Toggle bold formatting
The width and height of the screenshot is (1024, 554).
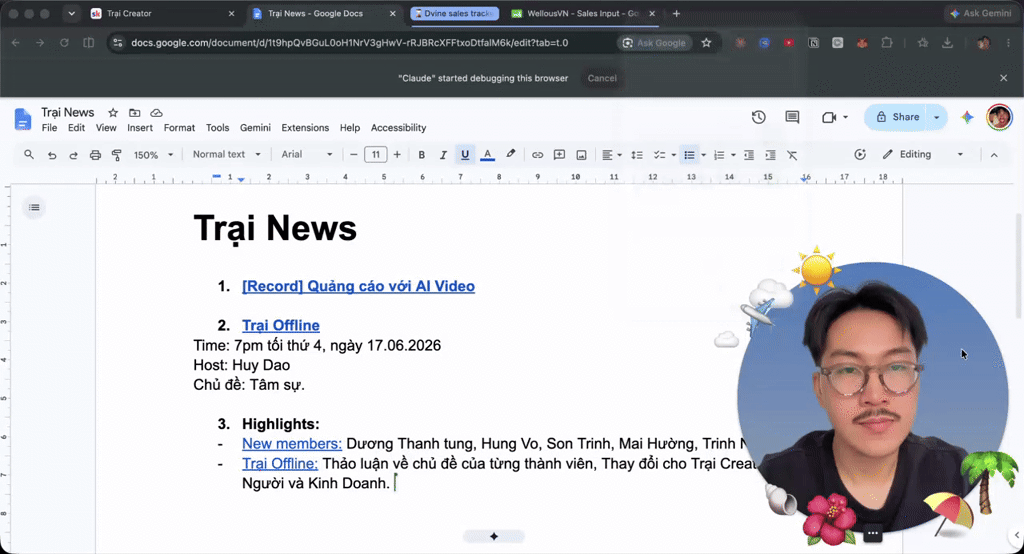[421, 155]
